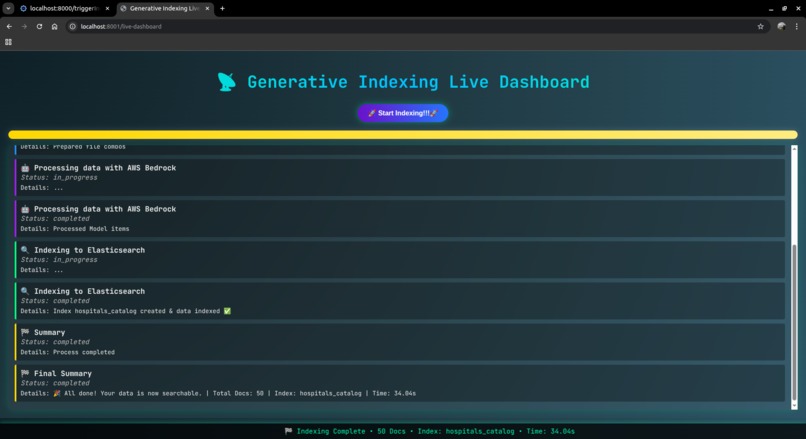Click the log panel scrollbar thumb
Image resolution: width=806 pixels, height=439 pixels.
click(x=794, y=321)
